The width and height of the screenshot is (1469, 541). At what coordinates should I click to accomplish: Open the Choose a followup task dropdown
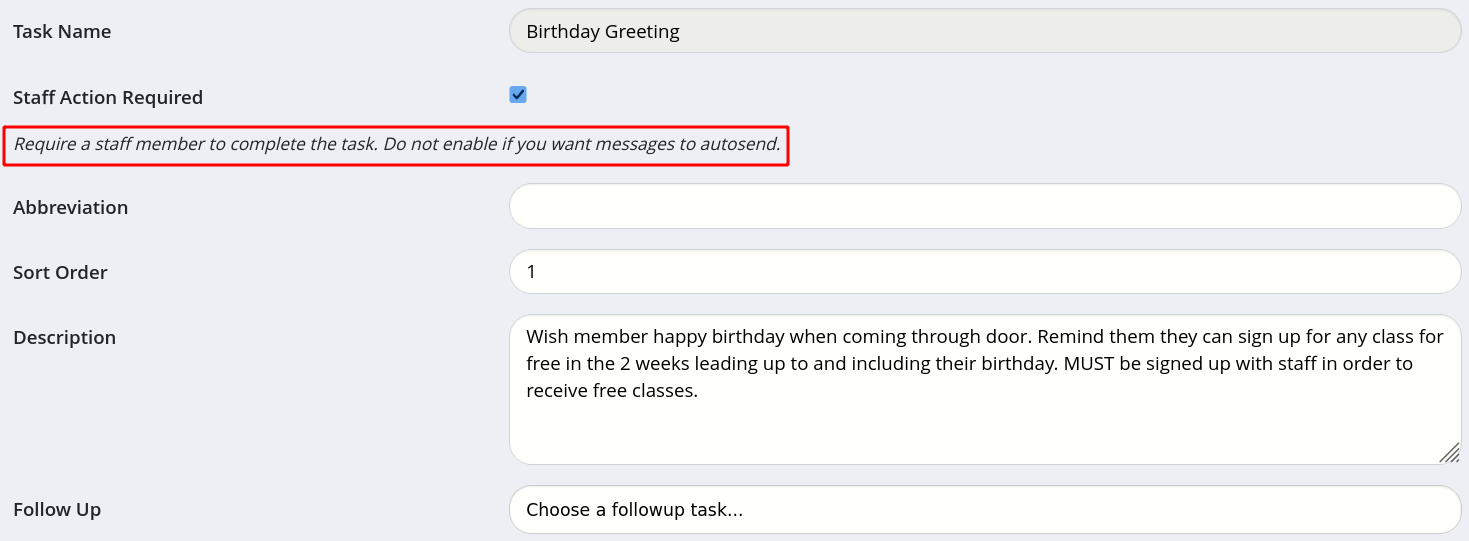[x=985, y=509]
